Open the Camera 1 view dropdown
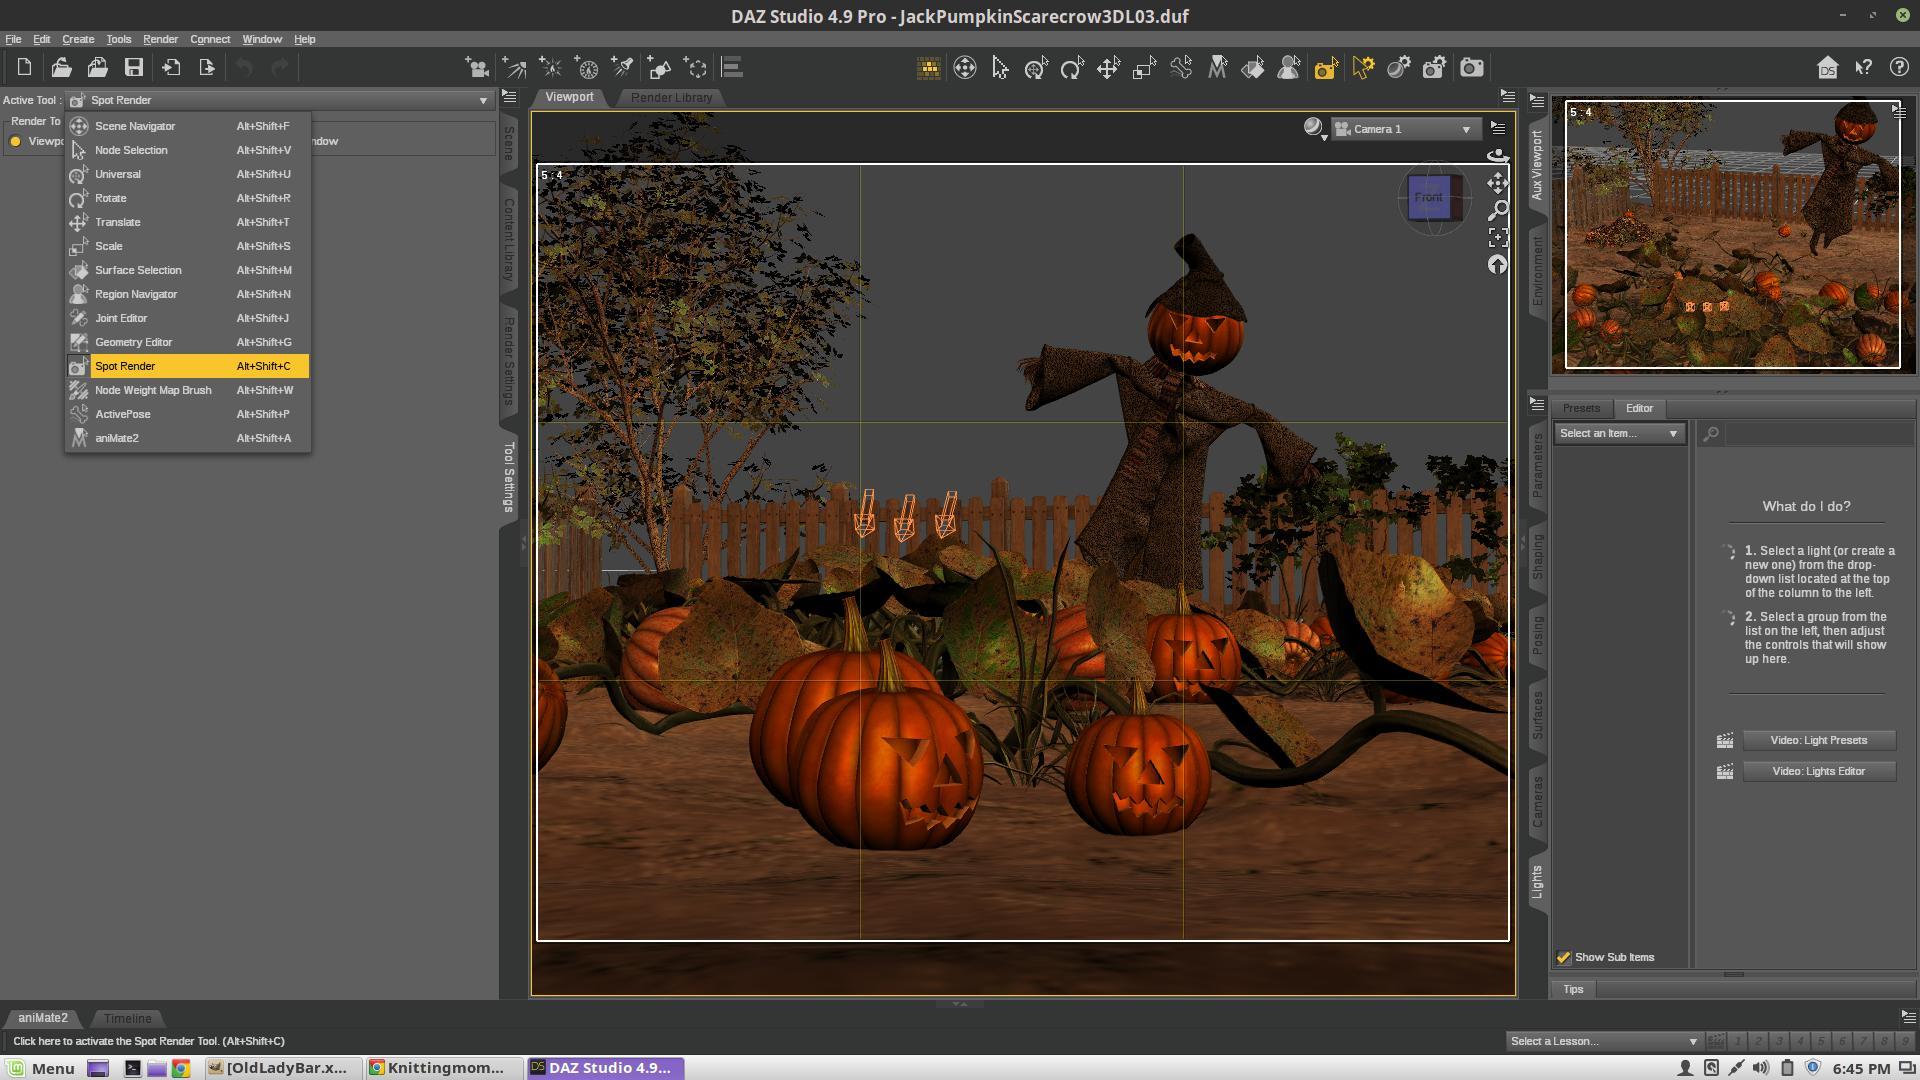This screenshot has height=1080, width=1920. (x=1405, y=129)
